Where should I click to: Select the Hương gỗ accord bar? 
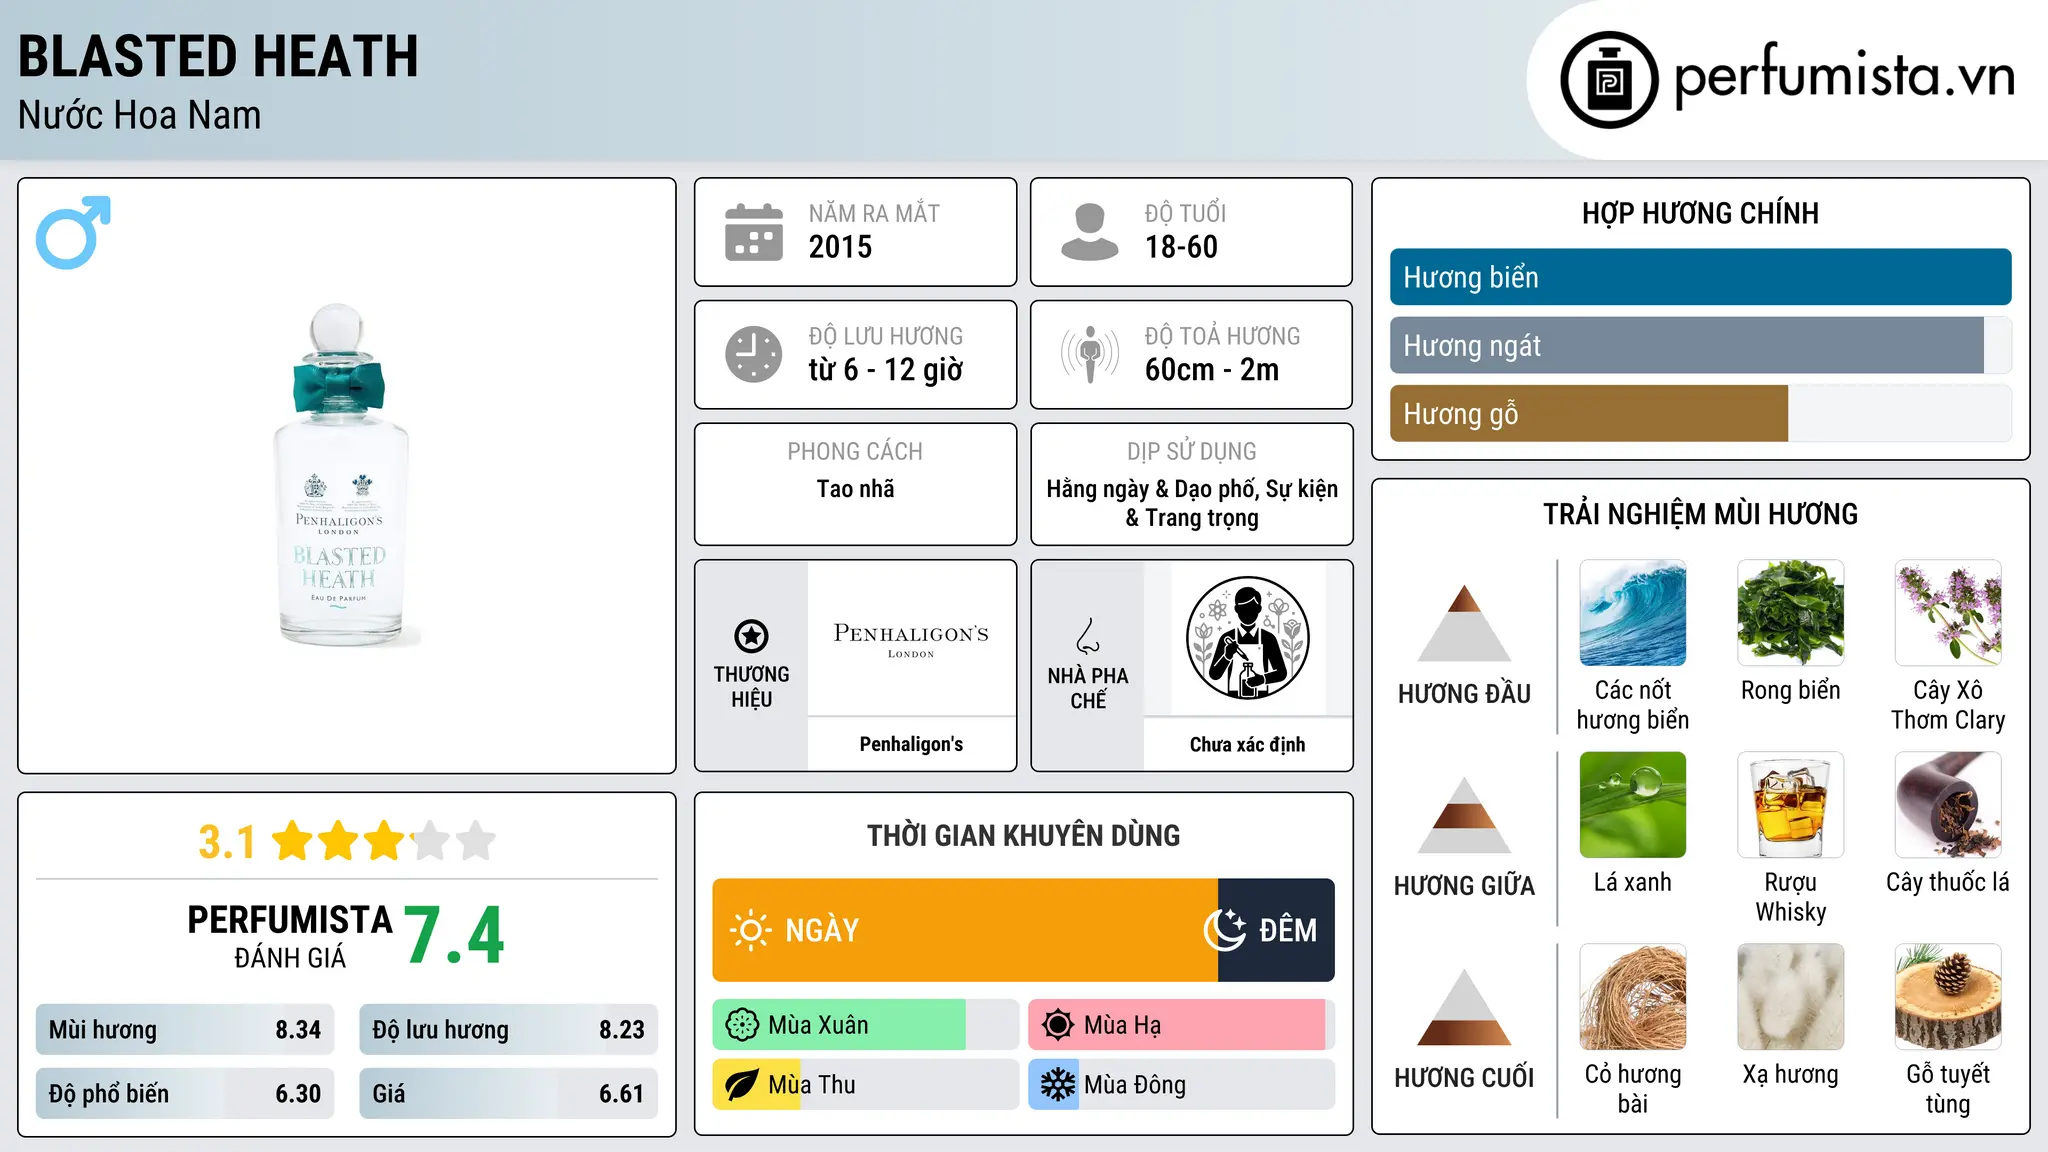pos(1700,413)
